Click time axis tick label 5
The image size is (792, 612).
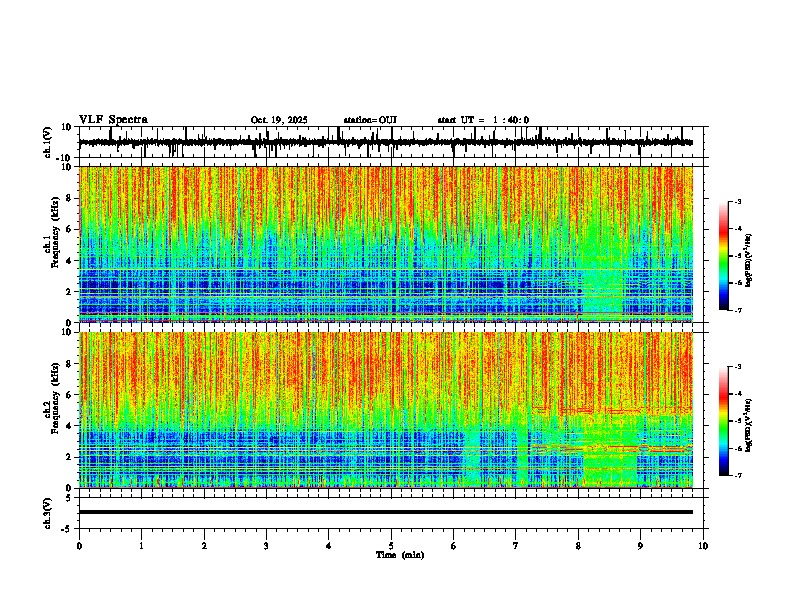tap(391, 546)
